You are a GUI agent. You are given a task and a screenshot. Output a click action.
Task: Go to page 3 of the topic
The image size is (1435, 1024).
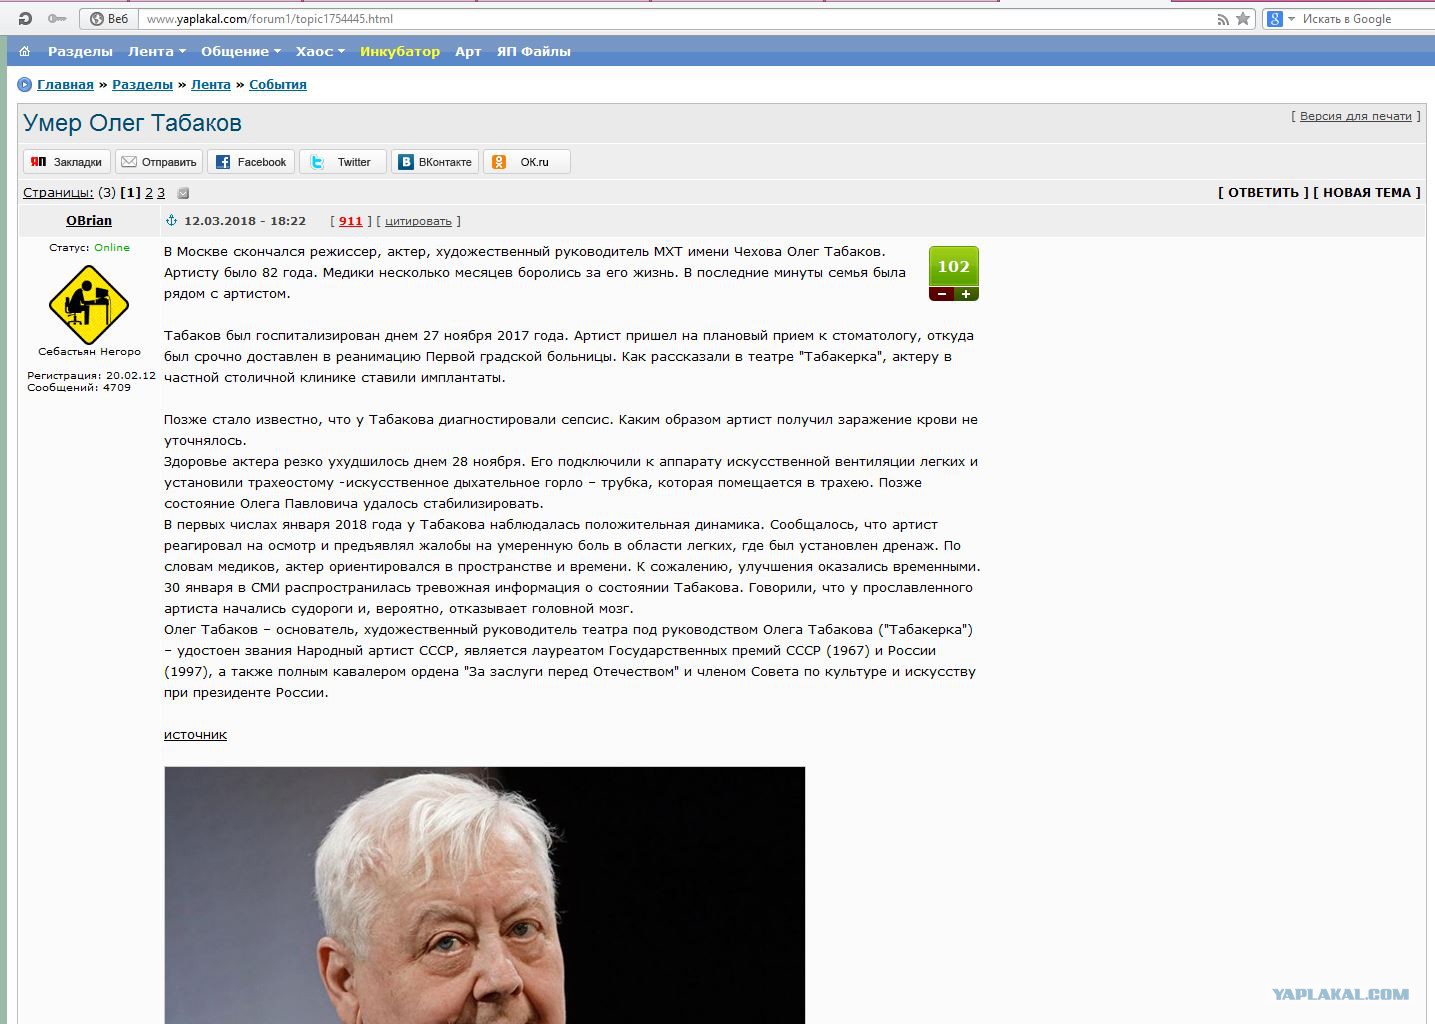(x=161, y=193)
